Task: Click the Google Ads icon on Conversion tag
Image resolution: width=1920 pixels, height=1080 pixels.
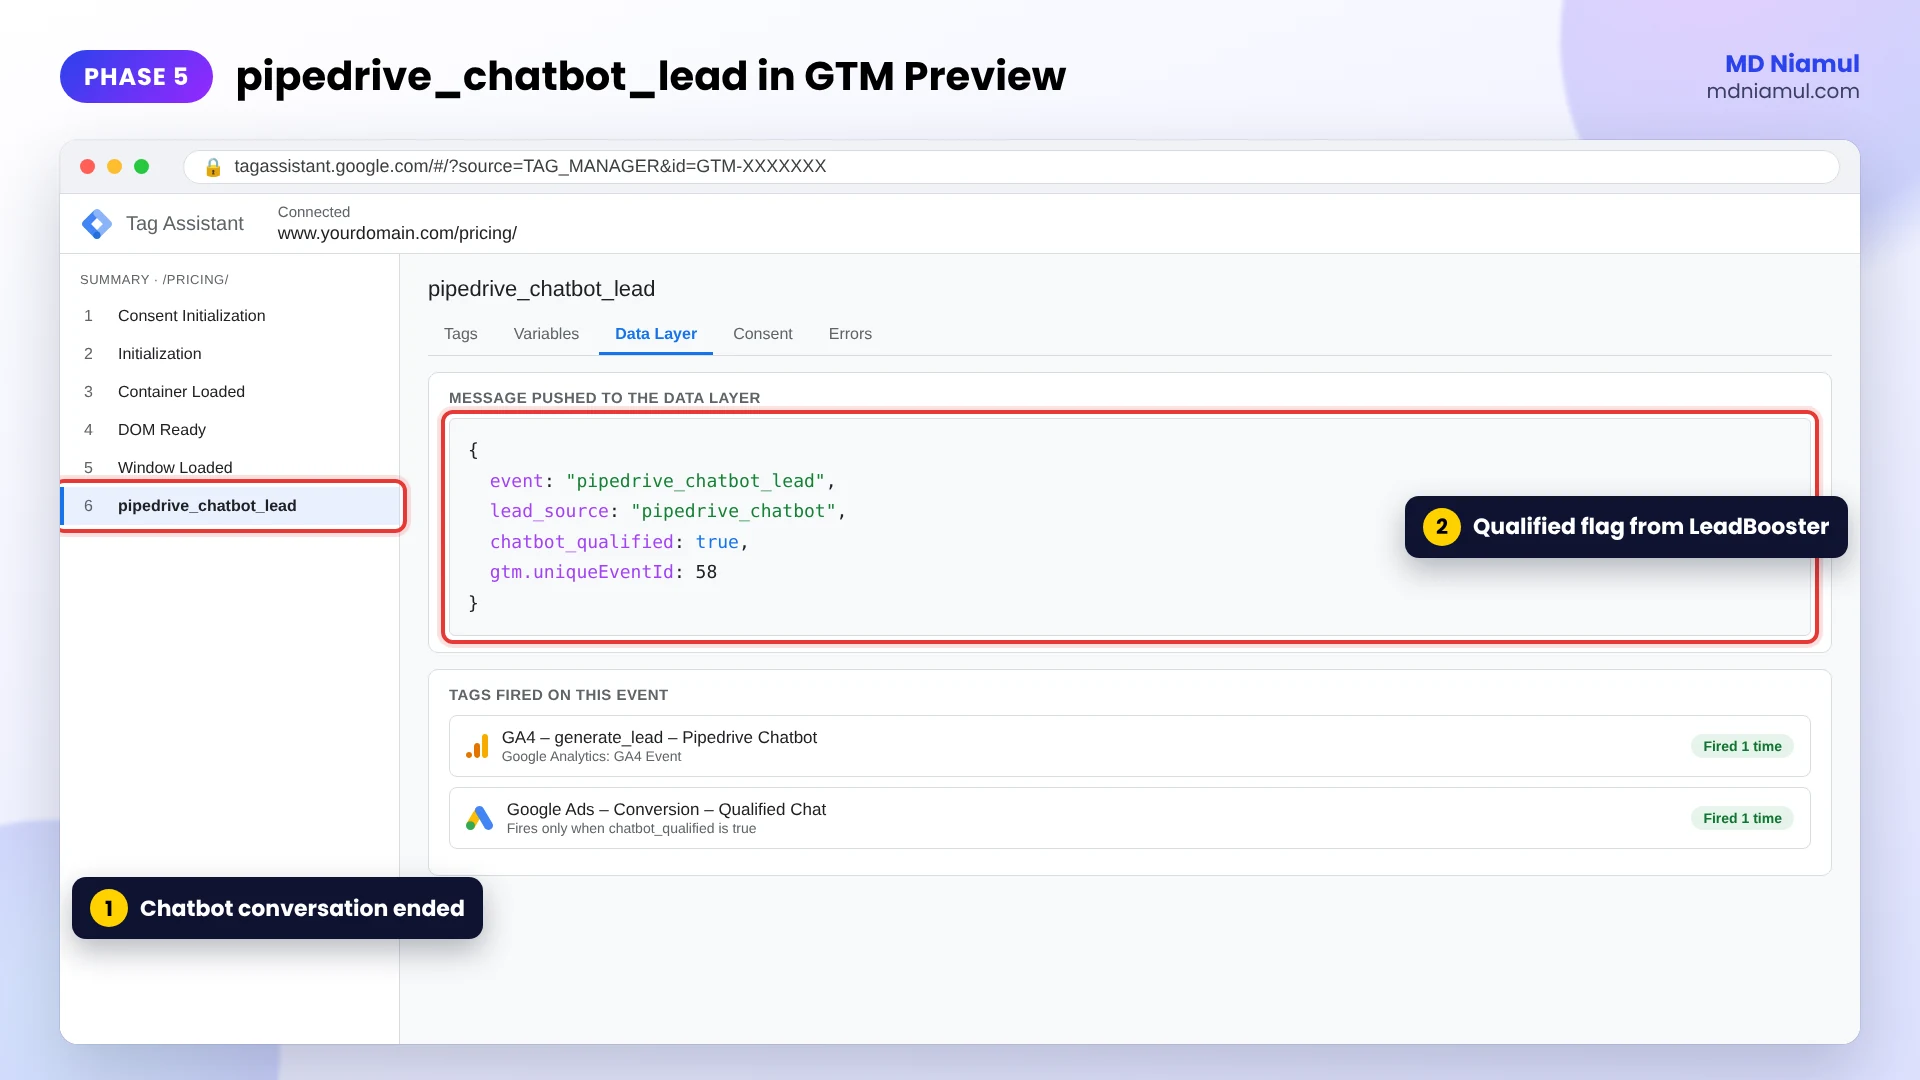Action: click(x=479, y=818)
